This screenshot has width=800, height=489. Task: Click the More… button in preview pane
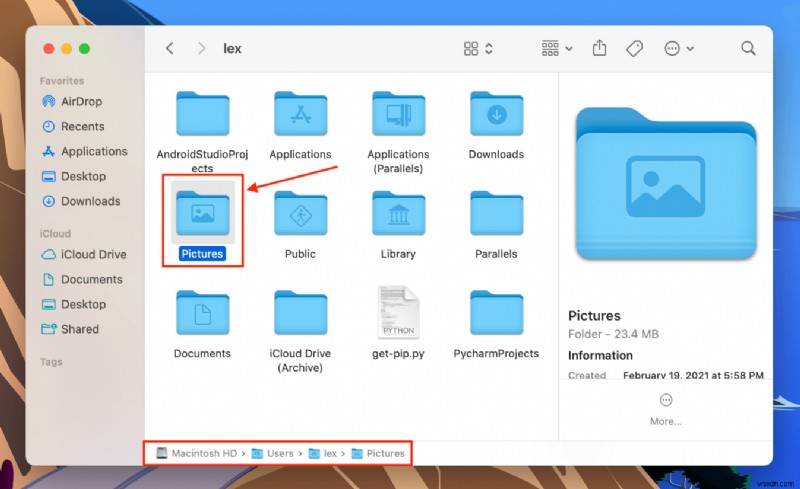[x=666, y=409]
